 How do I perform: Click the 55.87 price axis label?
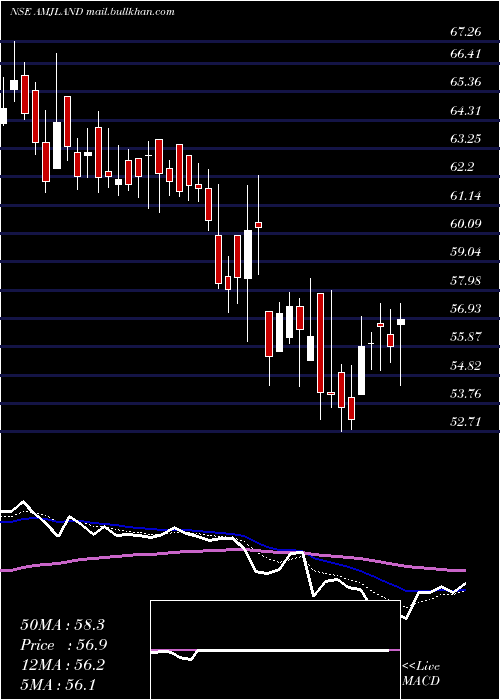click(466, 337)
